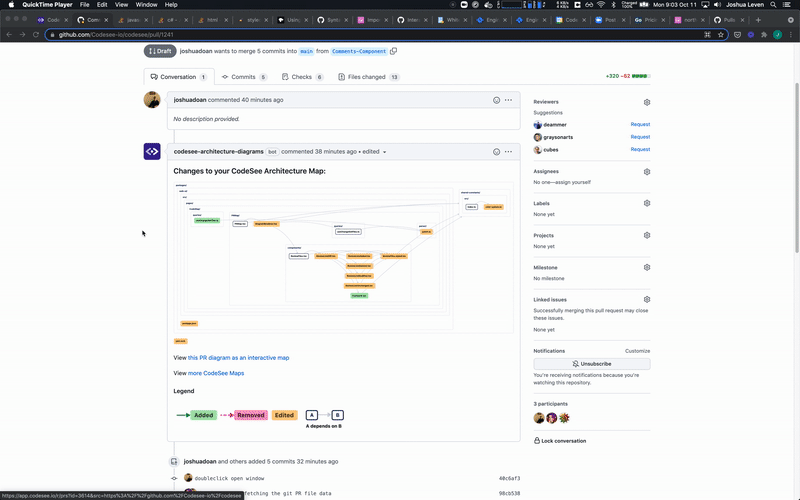Screen dimensions: 800x500
Task: Click the Comments-Component branch link
Action: click(x=359, y=51)
